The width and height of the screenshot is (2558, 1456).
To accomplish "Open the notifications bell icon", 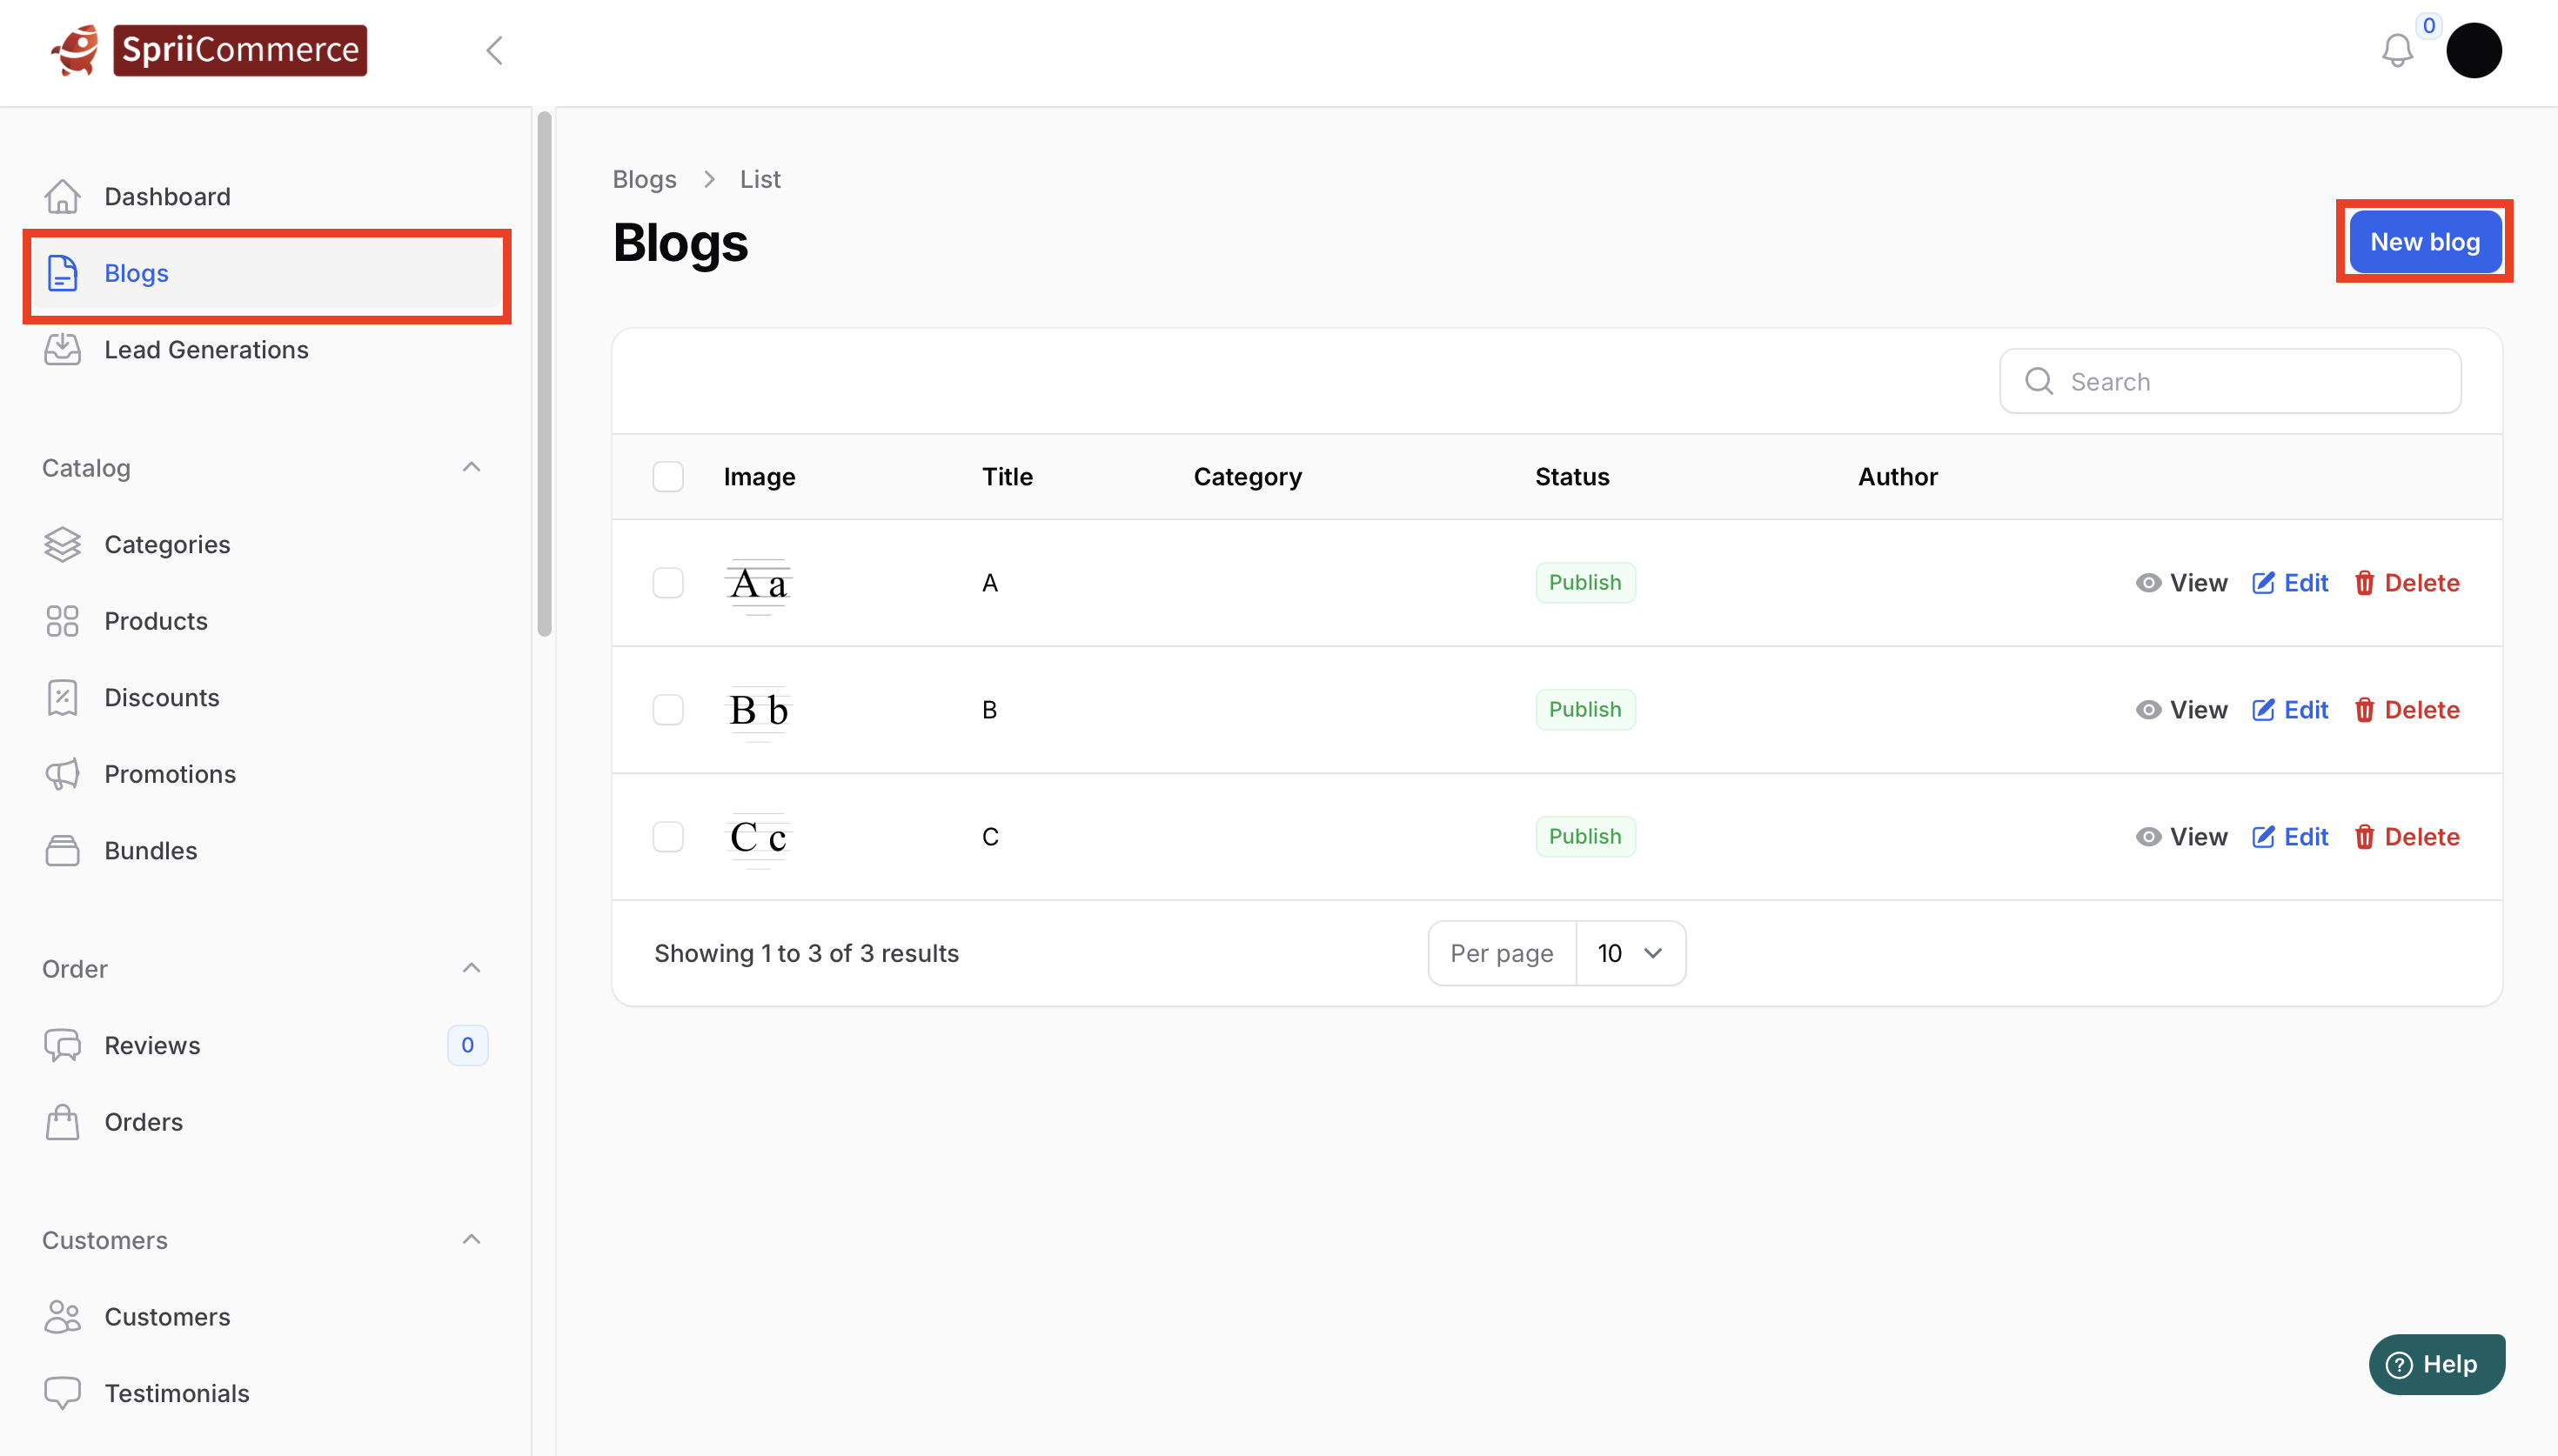I will 2396,50.
